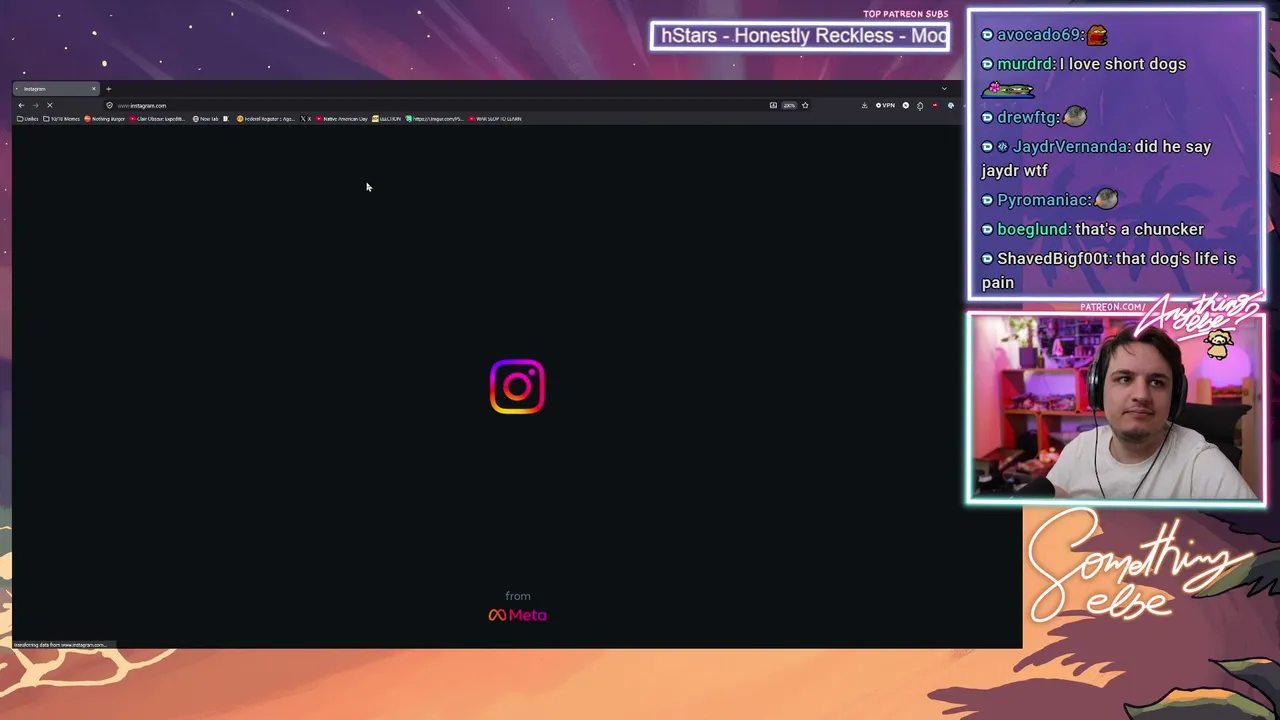The image size is (1280, 720).
Task: View site security info shield icon
Action: point(110,105)
